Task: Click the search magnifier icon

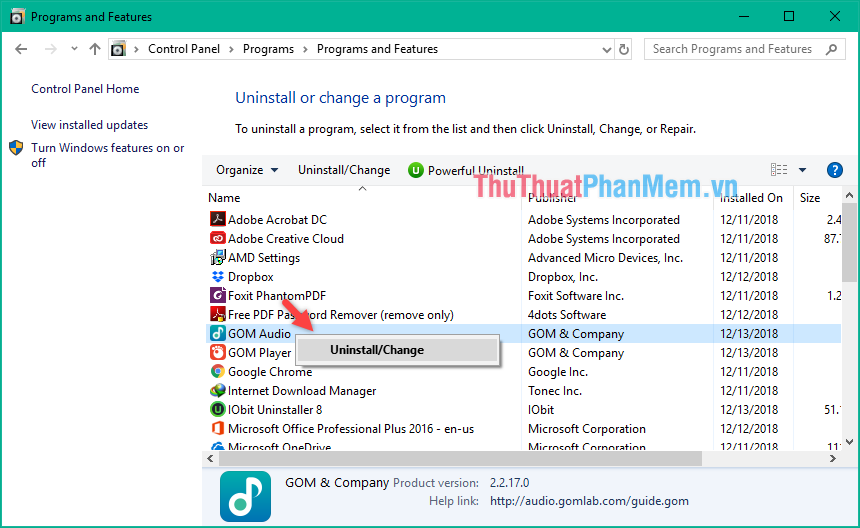Action: coord(831,49)
